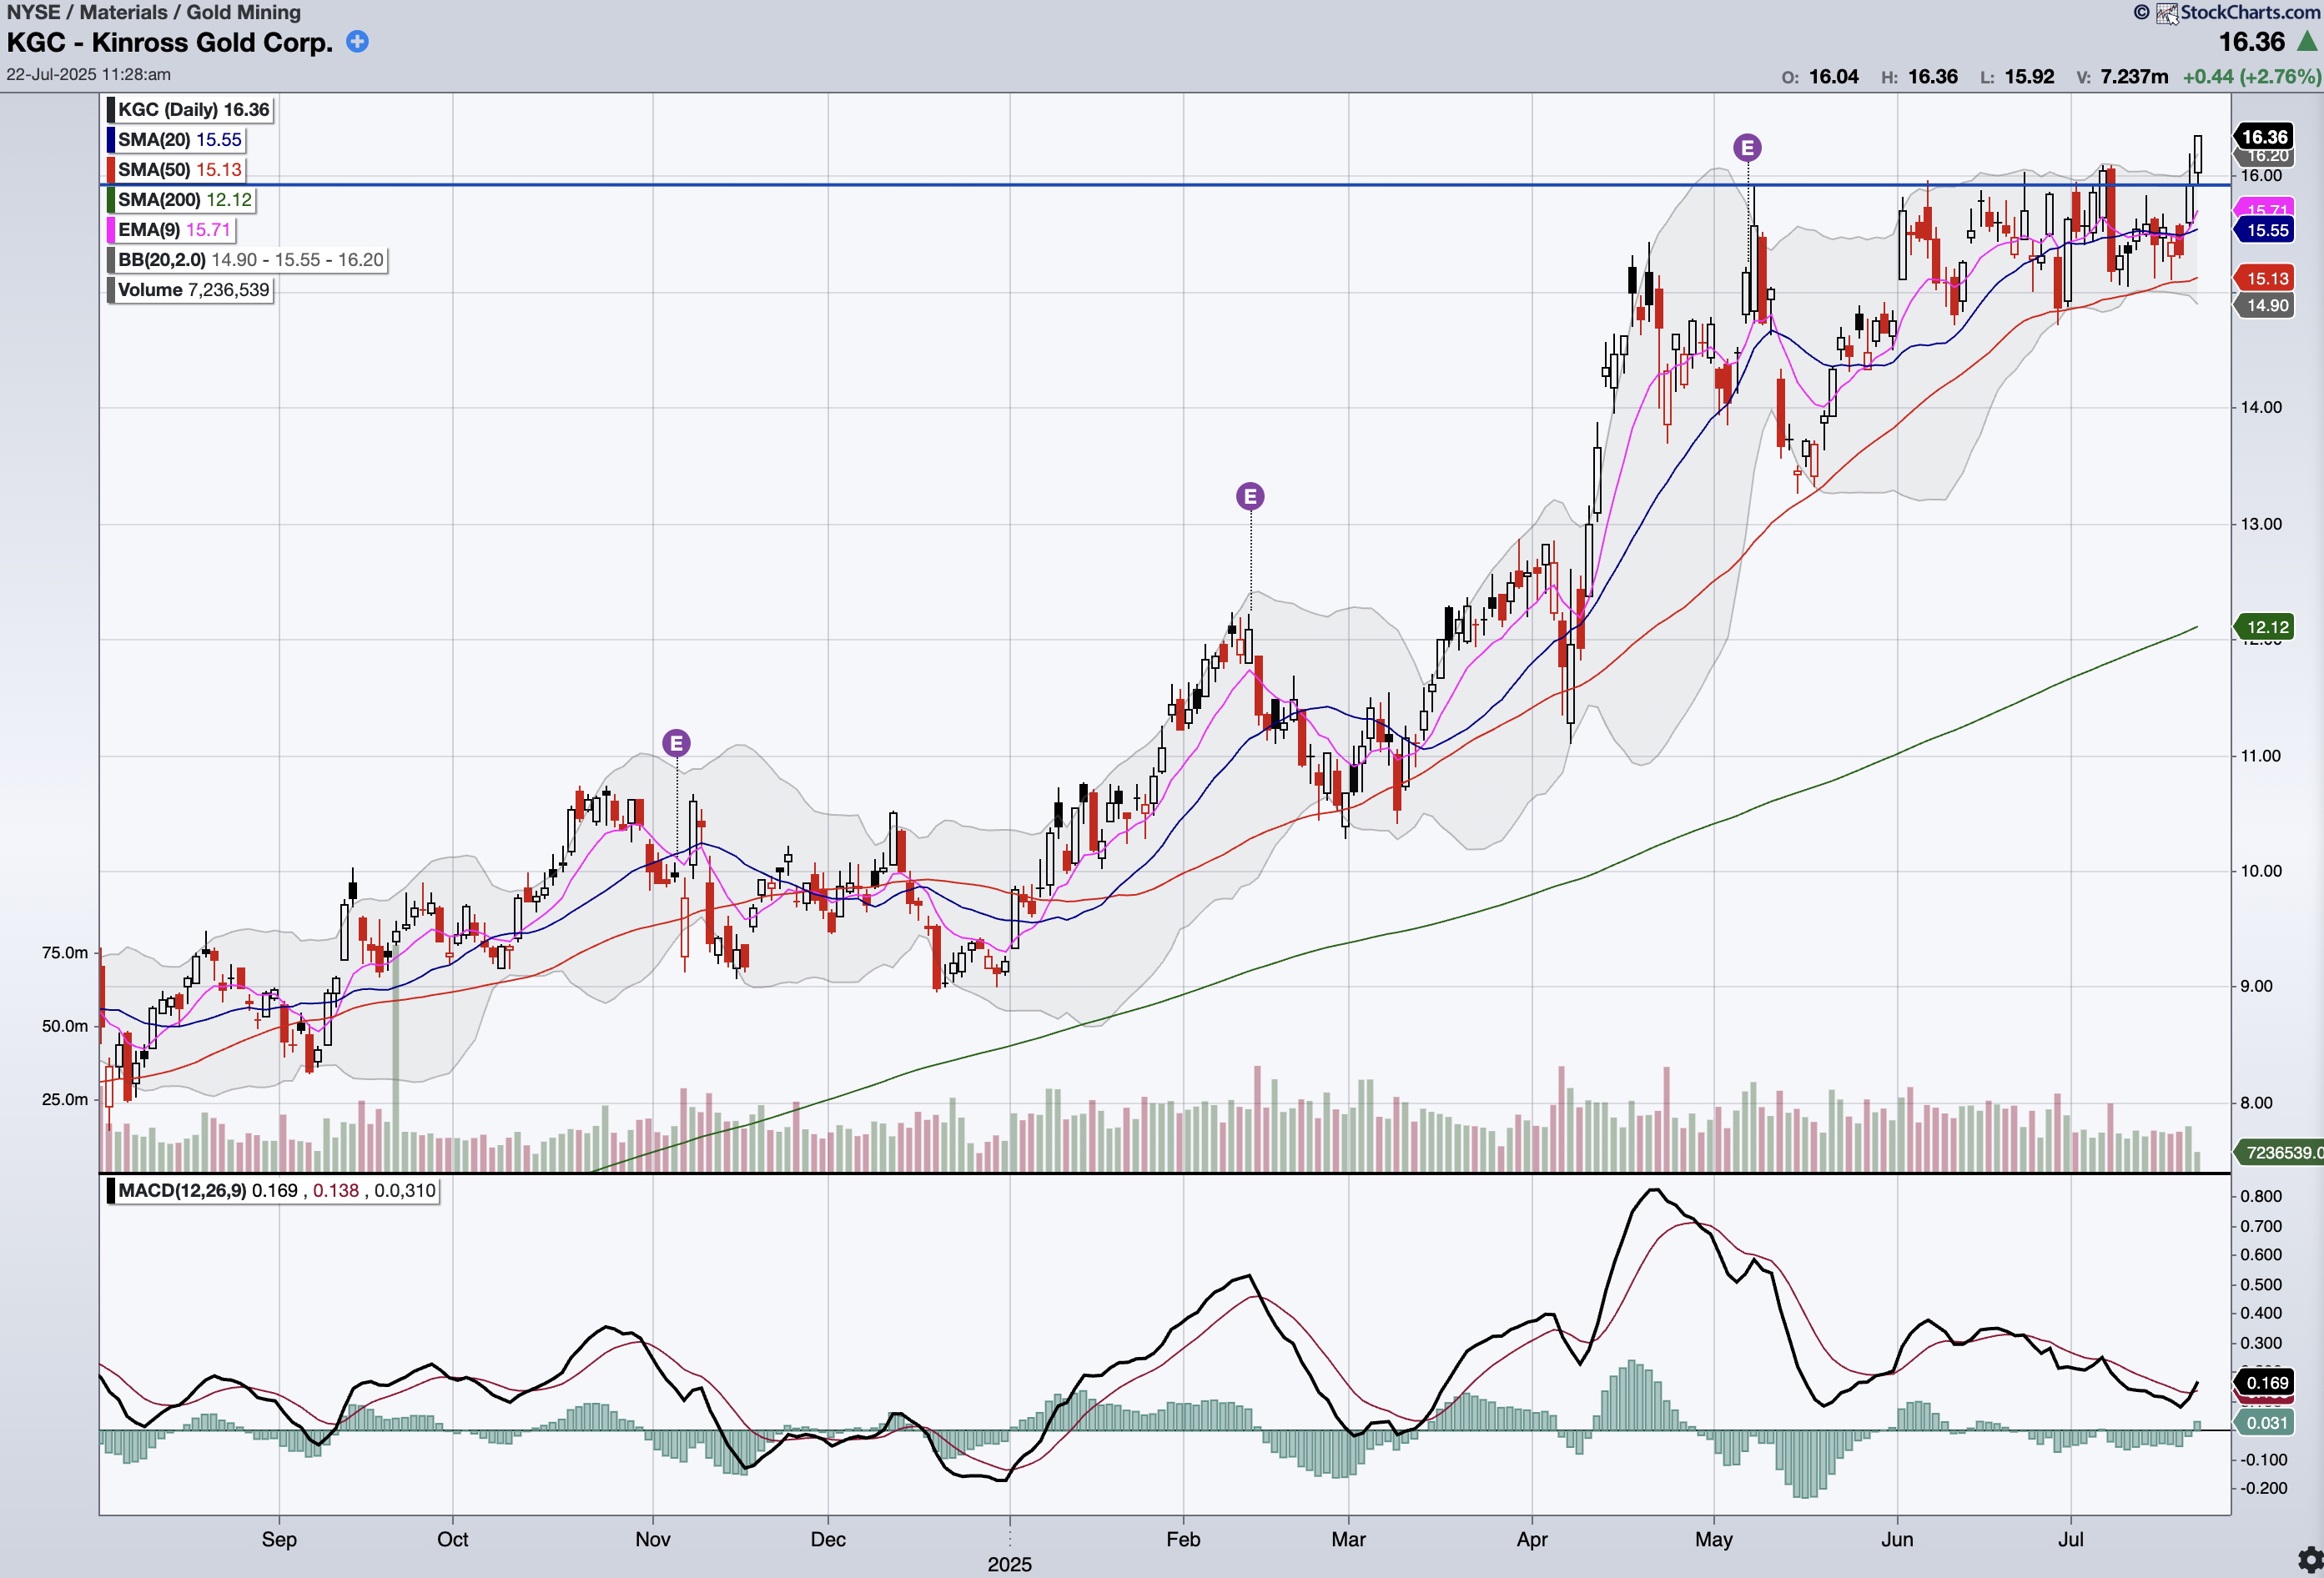
Task: Click the green 12.12 SMA price tag
Action: tap(2266, 627)
